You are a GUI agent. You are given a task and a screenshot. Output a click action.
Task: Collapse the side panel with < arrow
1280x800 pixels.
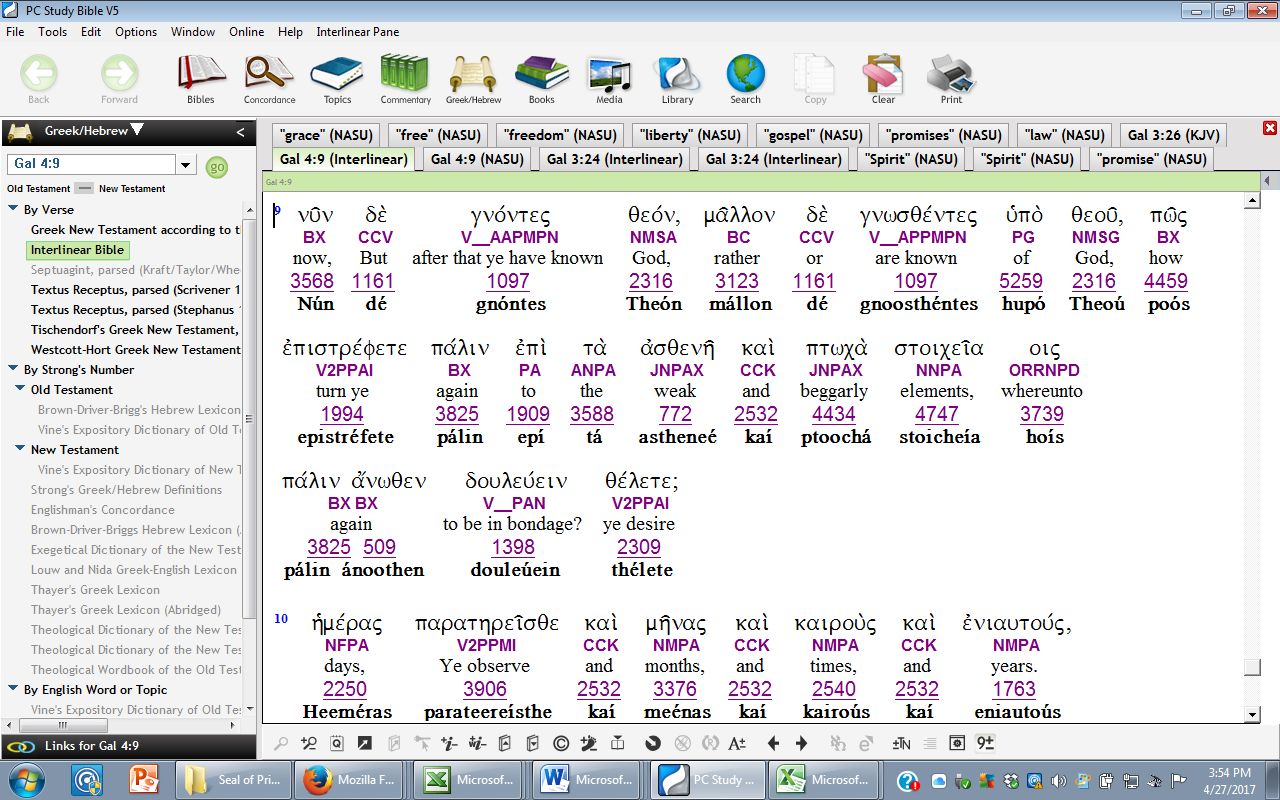[x=240, y=132]
